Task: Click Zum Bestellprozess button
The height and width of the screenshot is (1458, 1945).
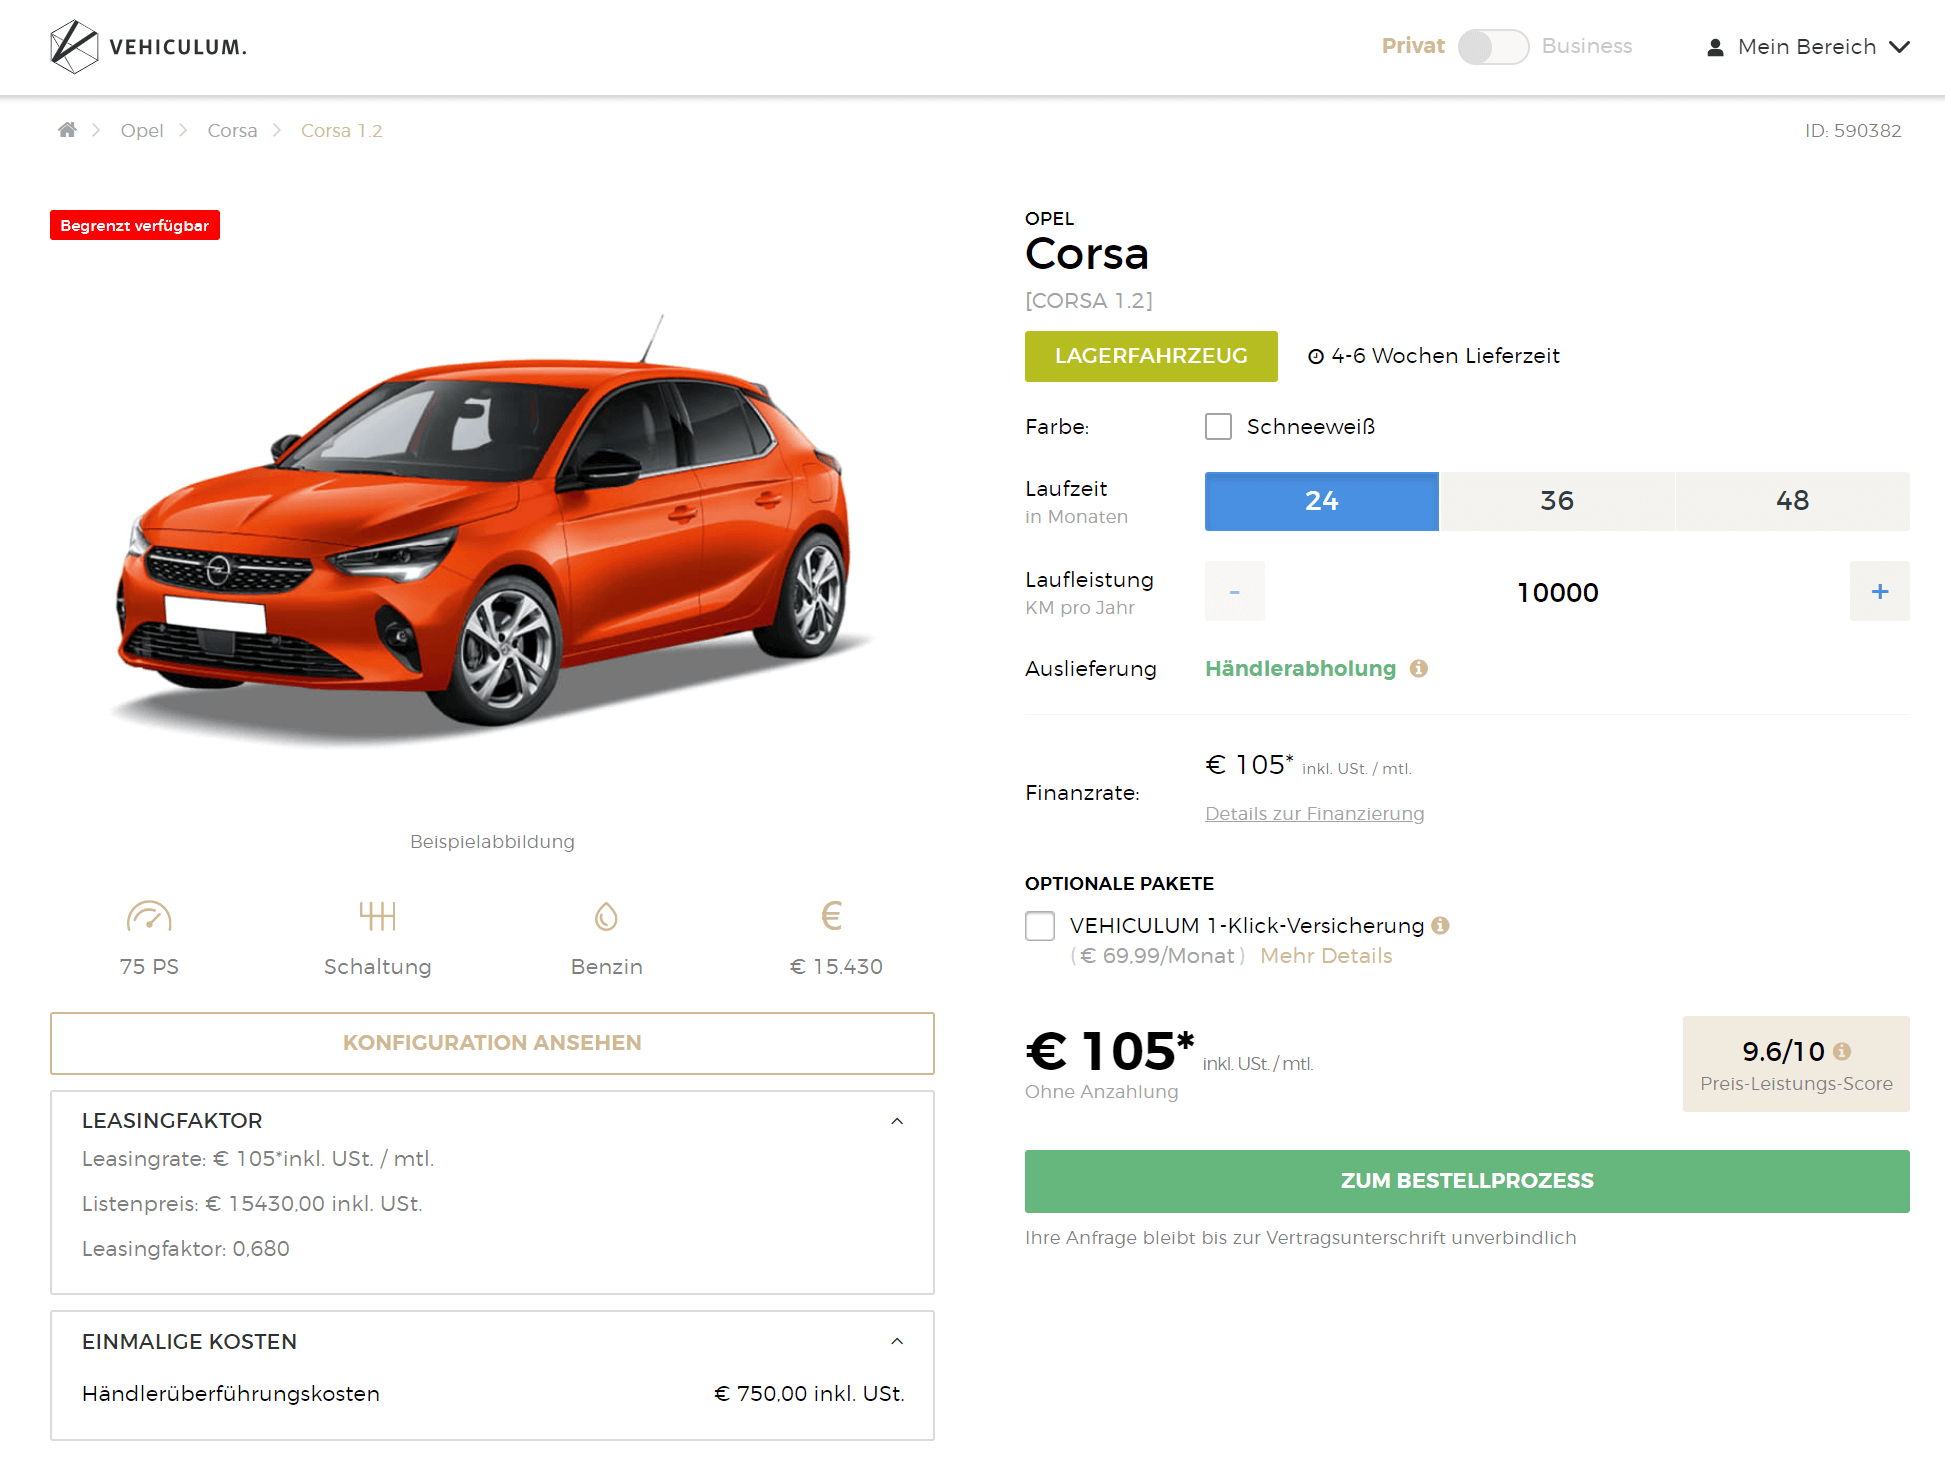Action: click(1467, 1181)
